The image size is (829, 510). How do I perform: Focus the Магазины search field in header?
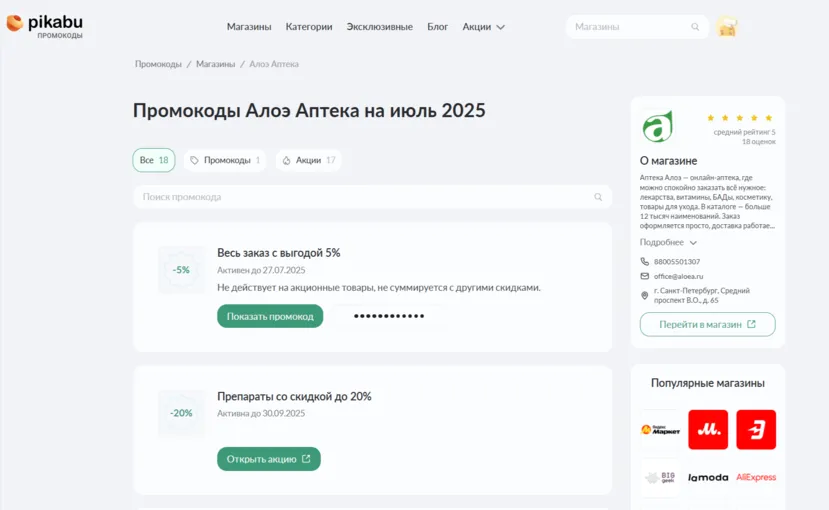pyautogui.click(x=637, y=27)
